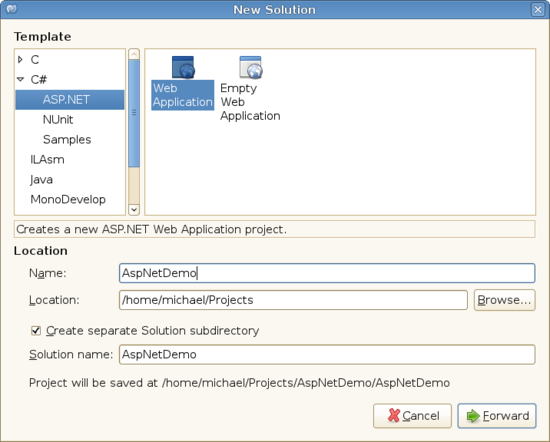Image resolution: width=550 pixels, height=442 pixels.
Task: Click the 'Web Application' template label
Action: (183, 95)
